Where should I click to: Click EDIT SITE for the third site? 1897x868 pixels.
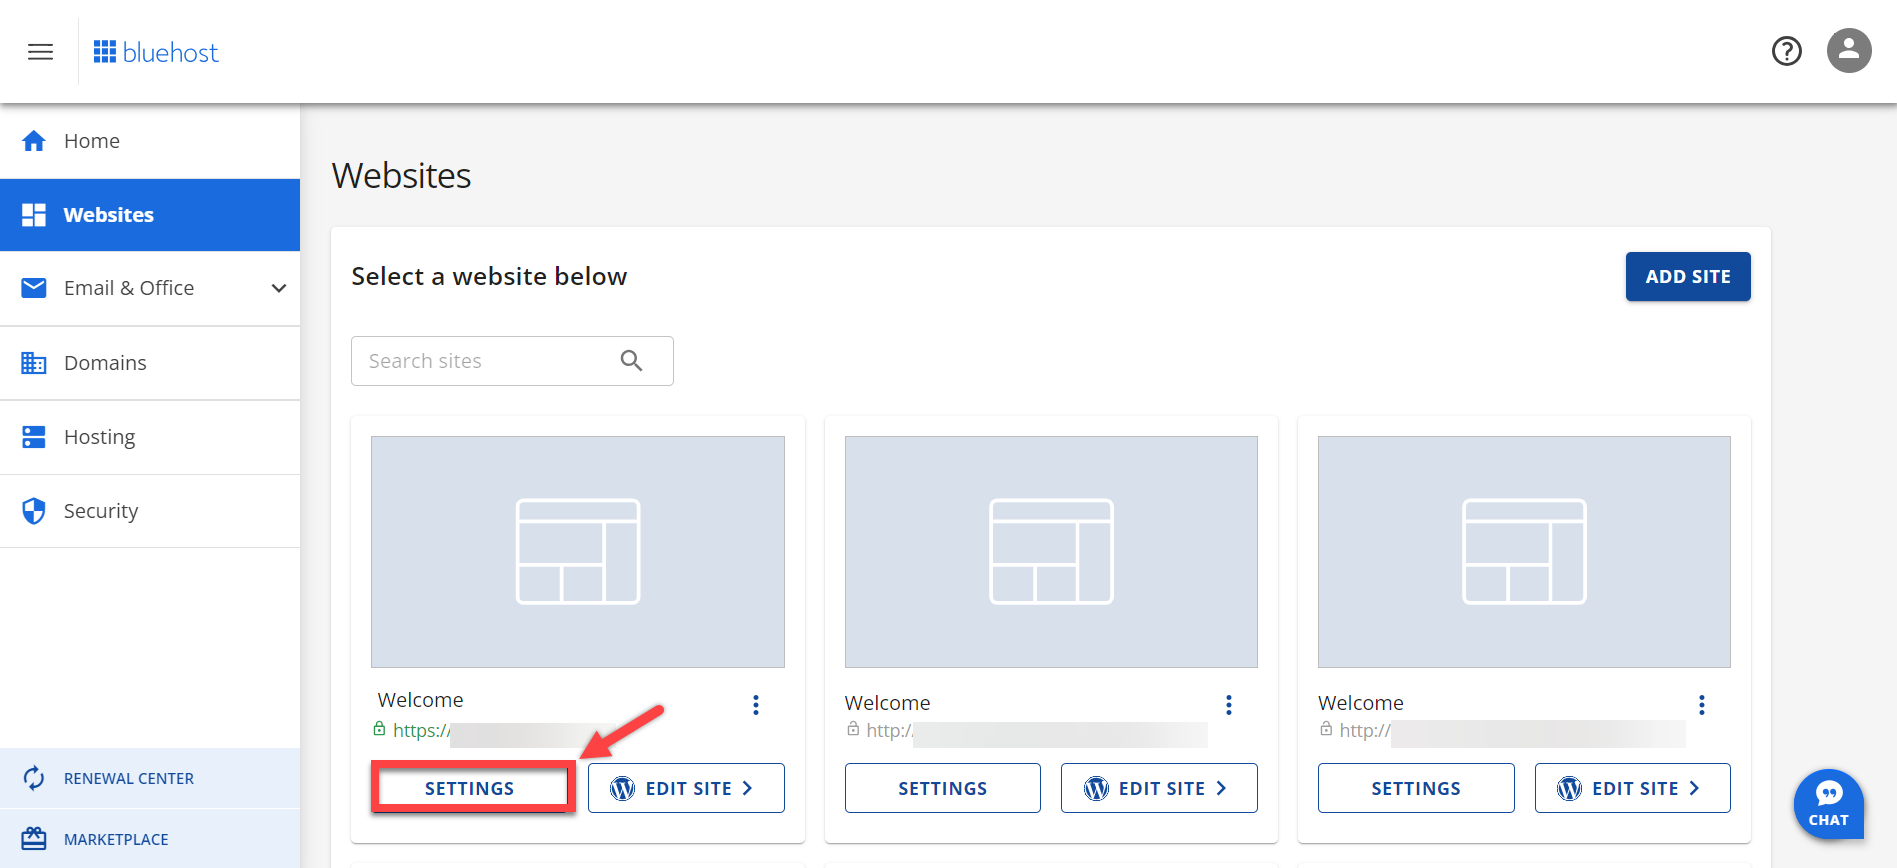point(1633,788)
